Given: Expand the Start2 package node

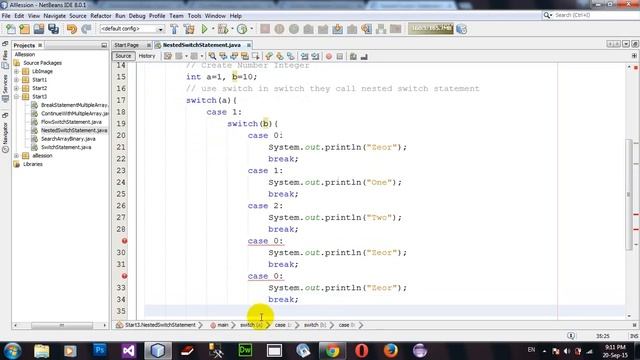Looking at the screenshot, I should tap(17, 88).
